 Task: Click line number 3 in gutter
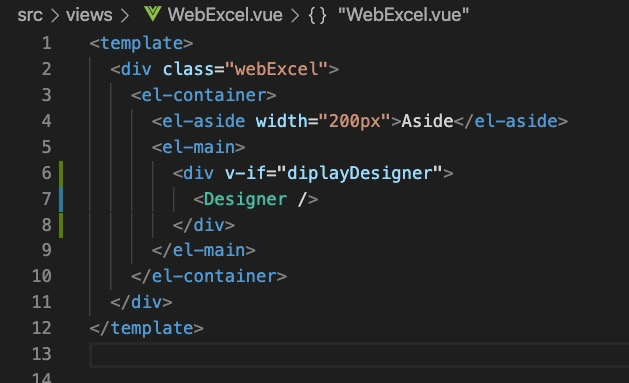(47, 95)
